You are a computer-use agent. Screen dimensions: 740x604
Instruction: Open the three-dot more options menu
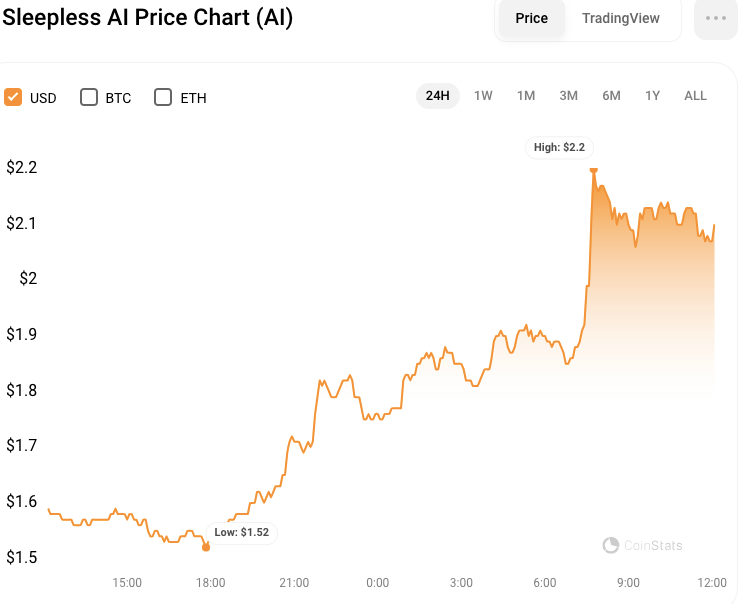(x=715, y=19)
